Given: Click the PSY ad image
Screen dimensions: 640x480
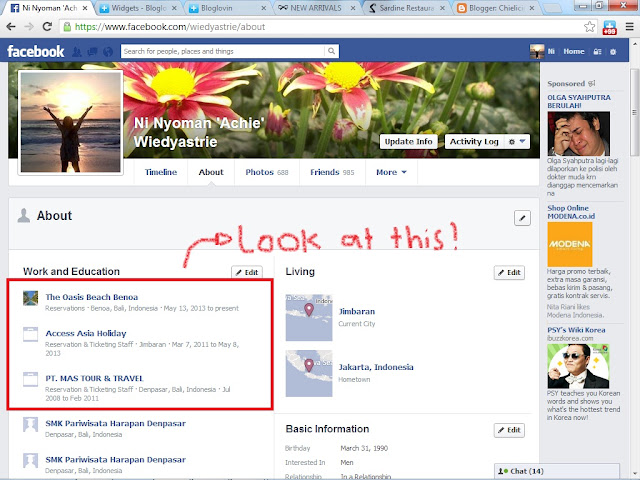Looking at the screenshot, I should pos(578,366).
